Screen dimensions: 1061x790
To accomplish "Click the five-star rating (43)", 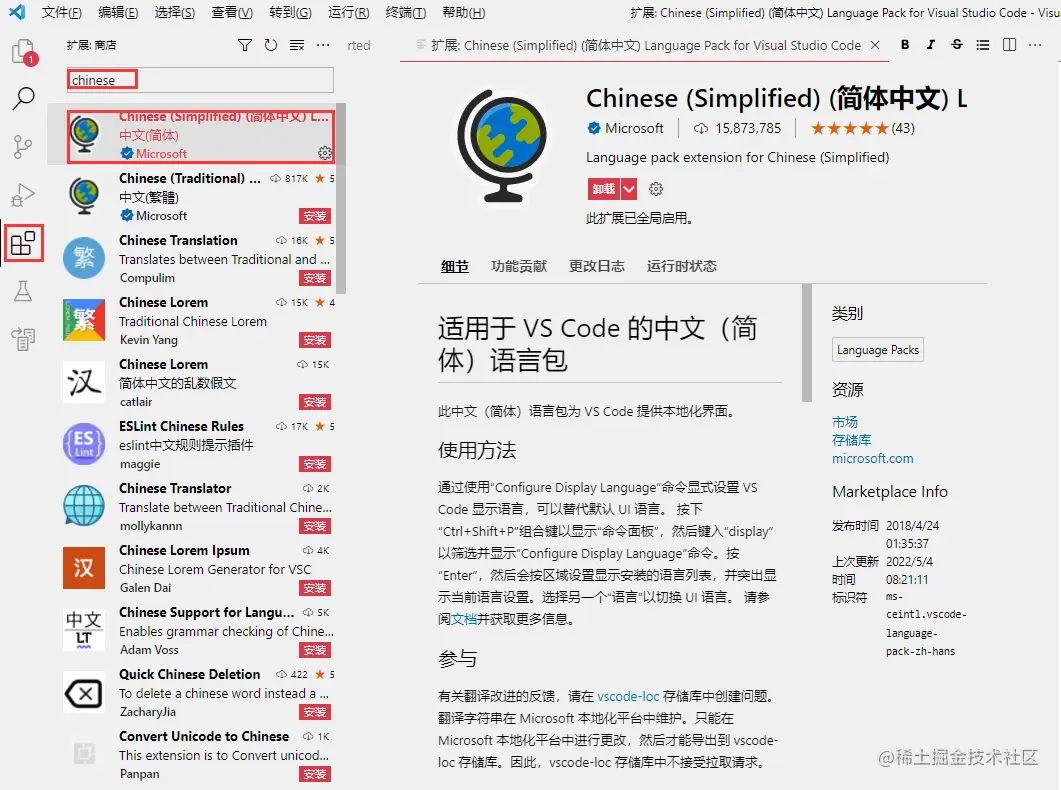I will 863,128.
